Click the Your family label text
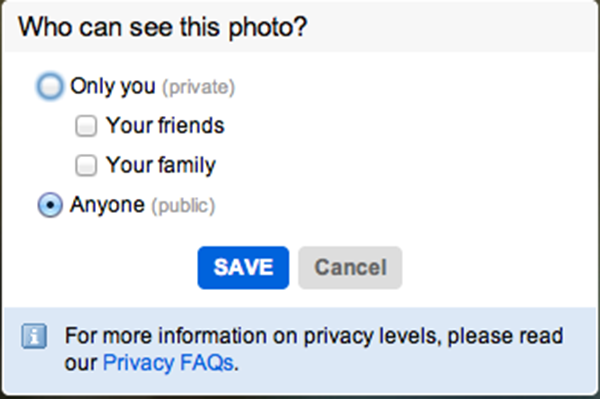This screenshot has width=600, height=399. point(161,165)
